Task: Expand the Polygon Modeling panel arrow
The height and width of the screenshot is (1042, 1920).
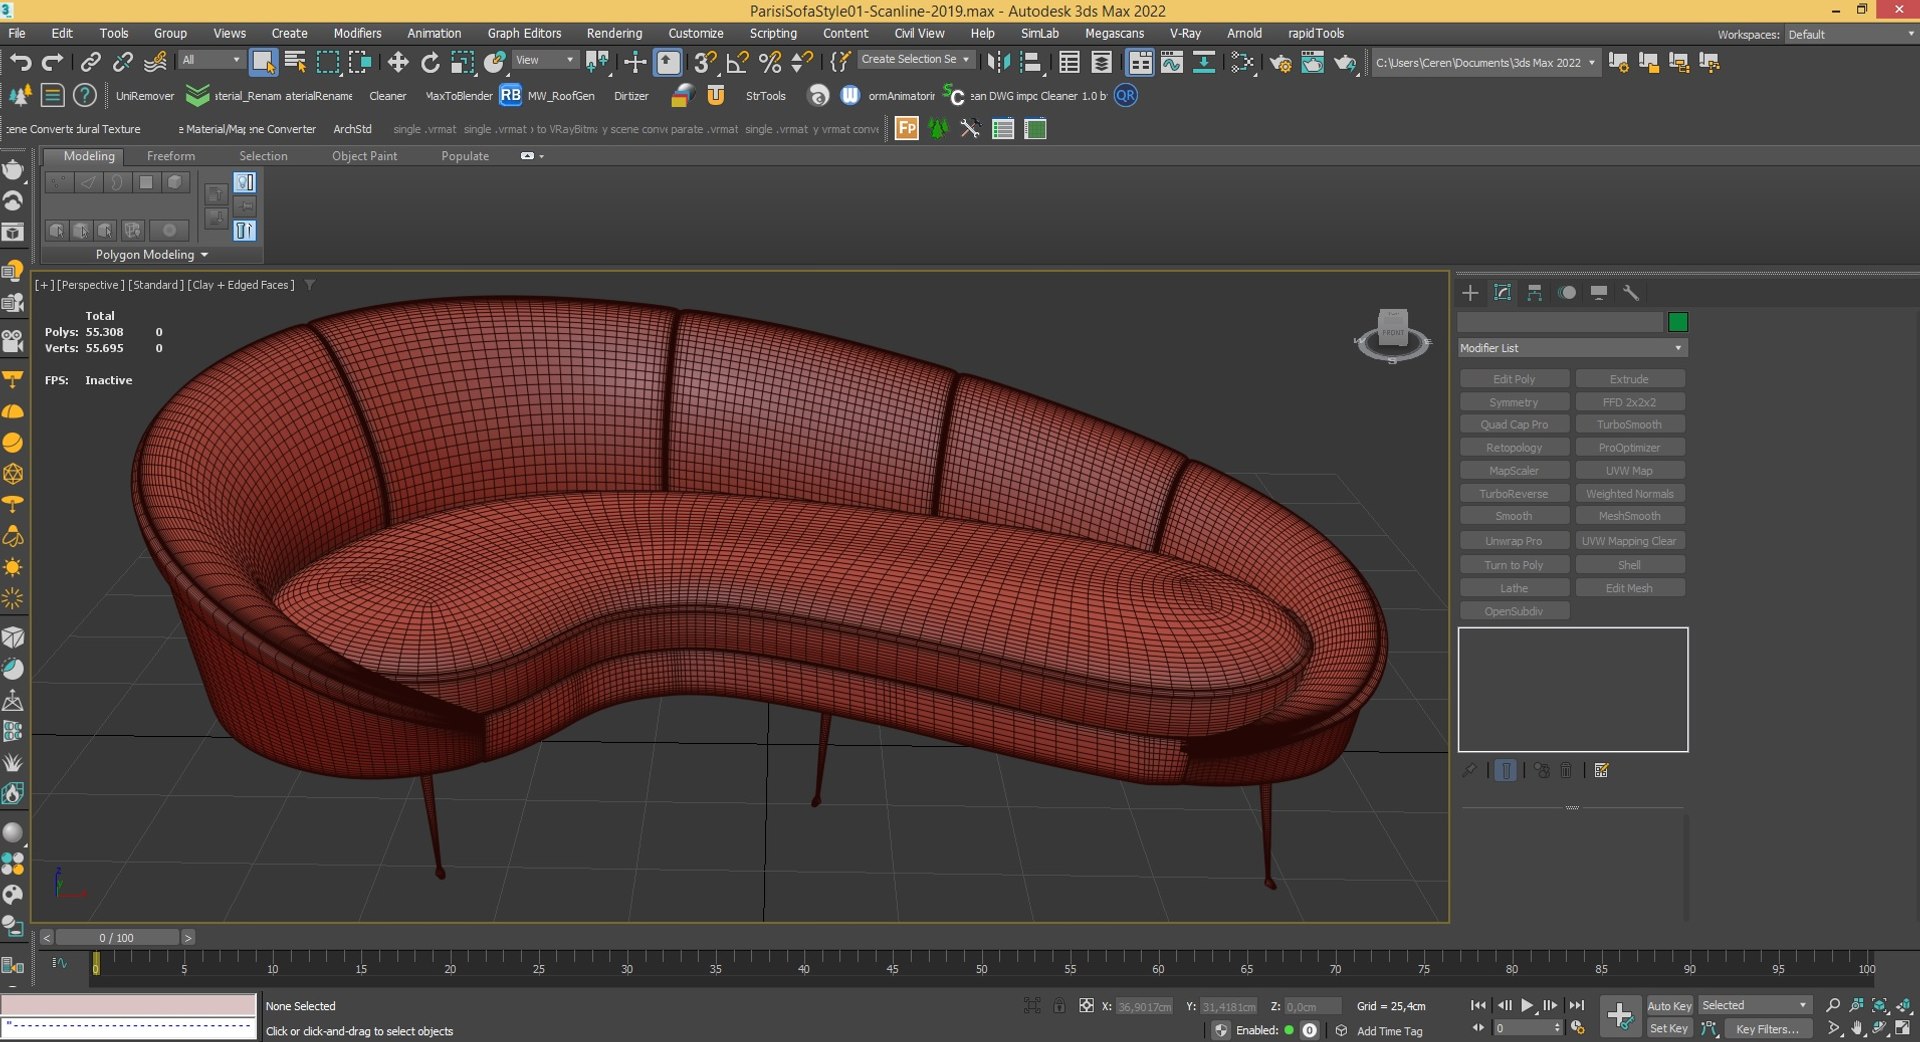Action: [205, 255]
